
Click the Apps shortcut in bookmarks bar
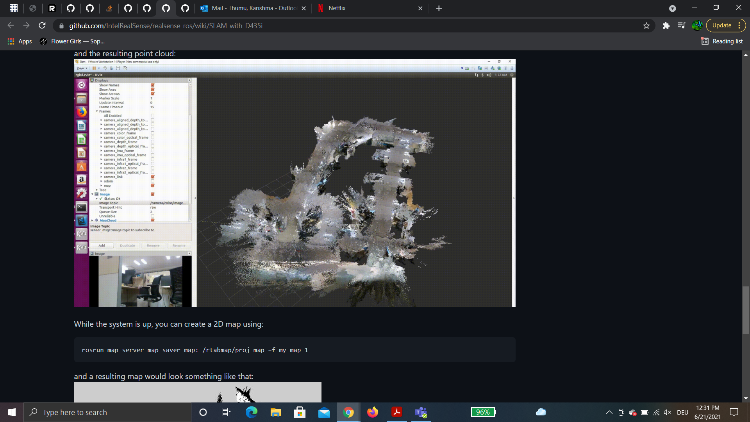point(20,41)
